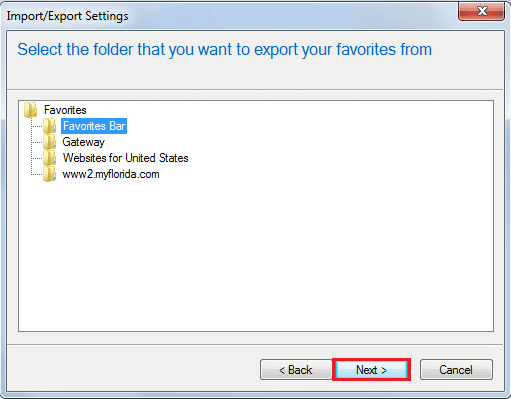Screen dimensions: 511x399
Task: Cancel the export wizard
Action: tap(456, 370)
